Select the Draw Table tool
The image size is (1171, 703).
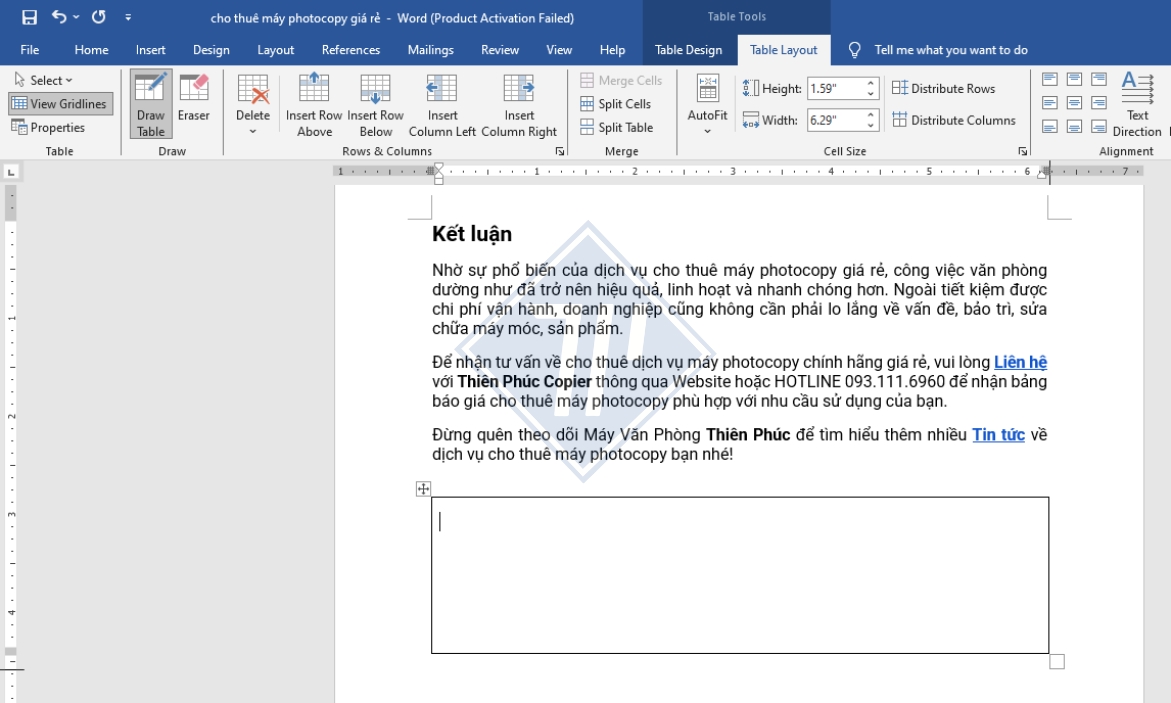point(150,104)
